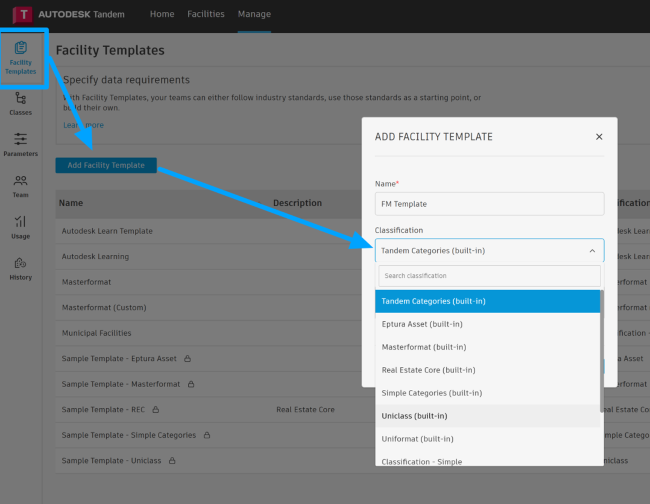The image size is (650, 504).
Task: Click the Search classification field
Action: [x=490, y=276]
